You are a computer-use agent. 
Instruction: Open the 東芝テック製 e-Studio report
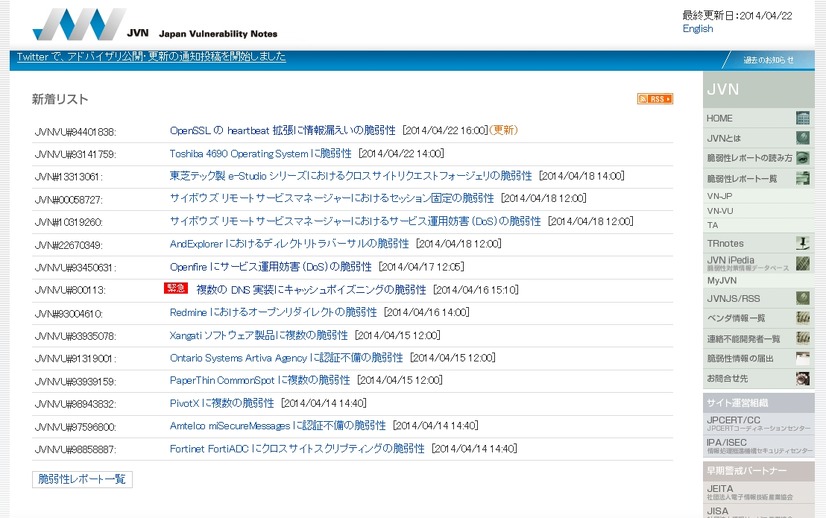350,175
